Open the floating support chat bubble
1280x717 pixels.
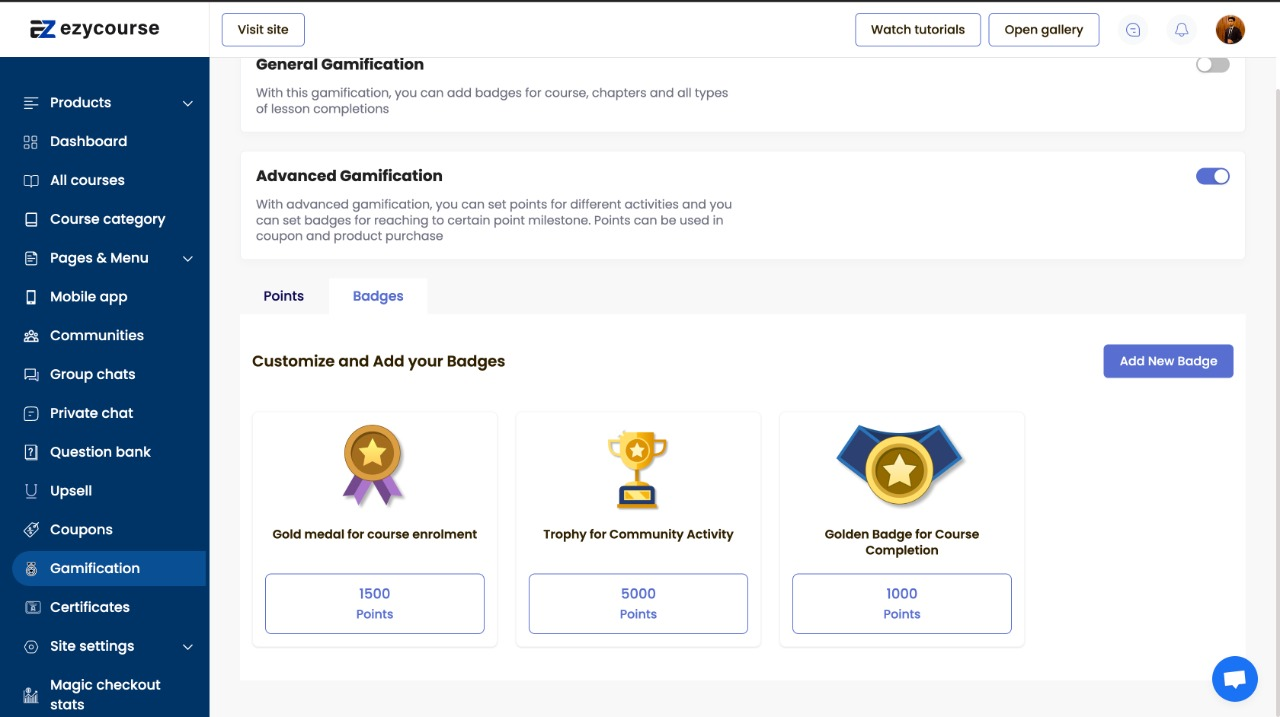pyautogui.click(x=1234, y=680)
